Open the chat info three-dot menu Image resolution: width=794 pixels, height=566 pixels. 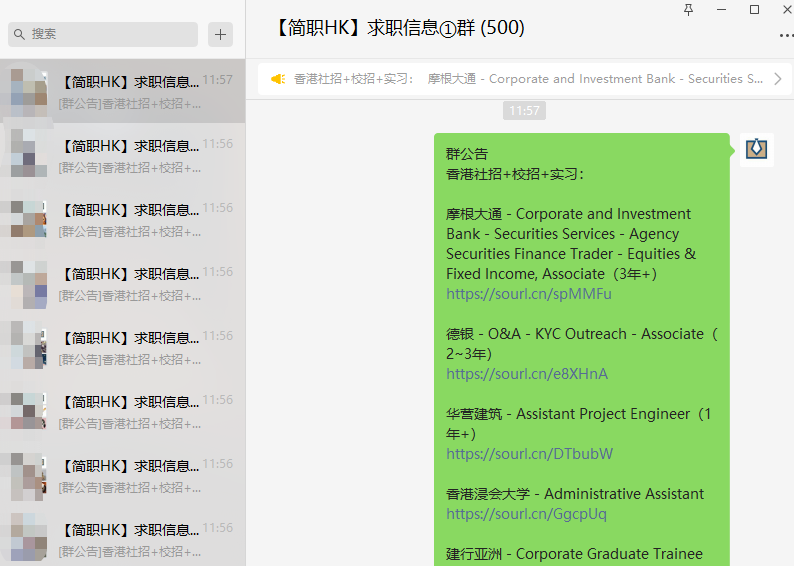(x=785, y=35)
